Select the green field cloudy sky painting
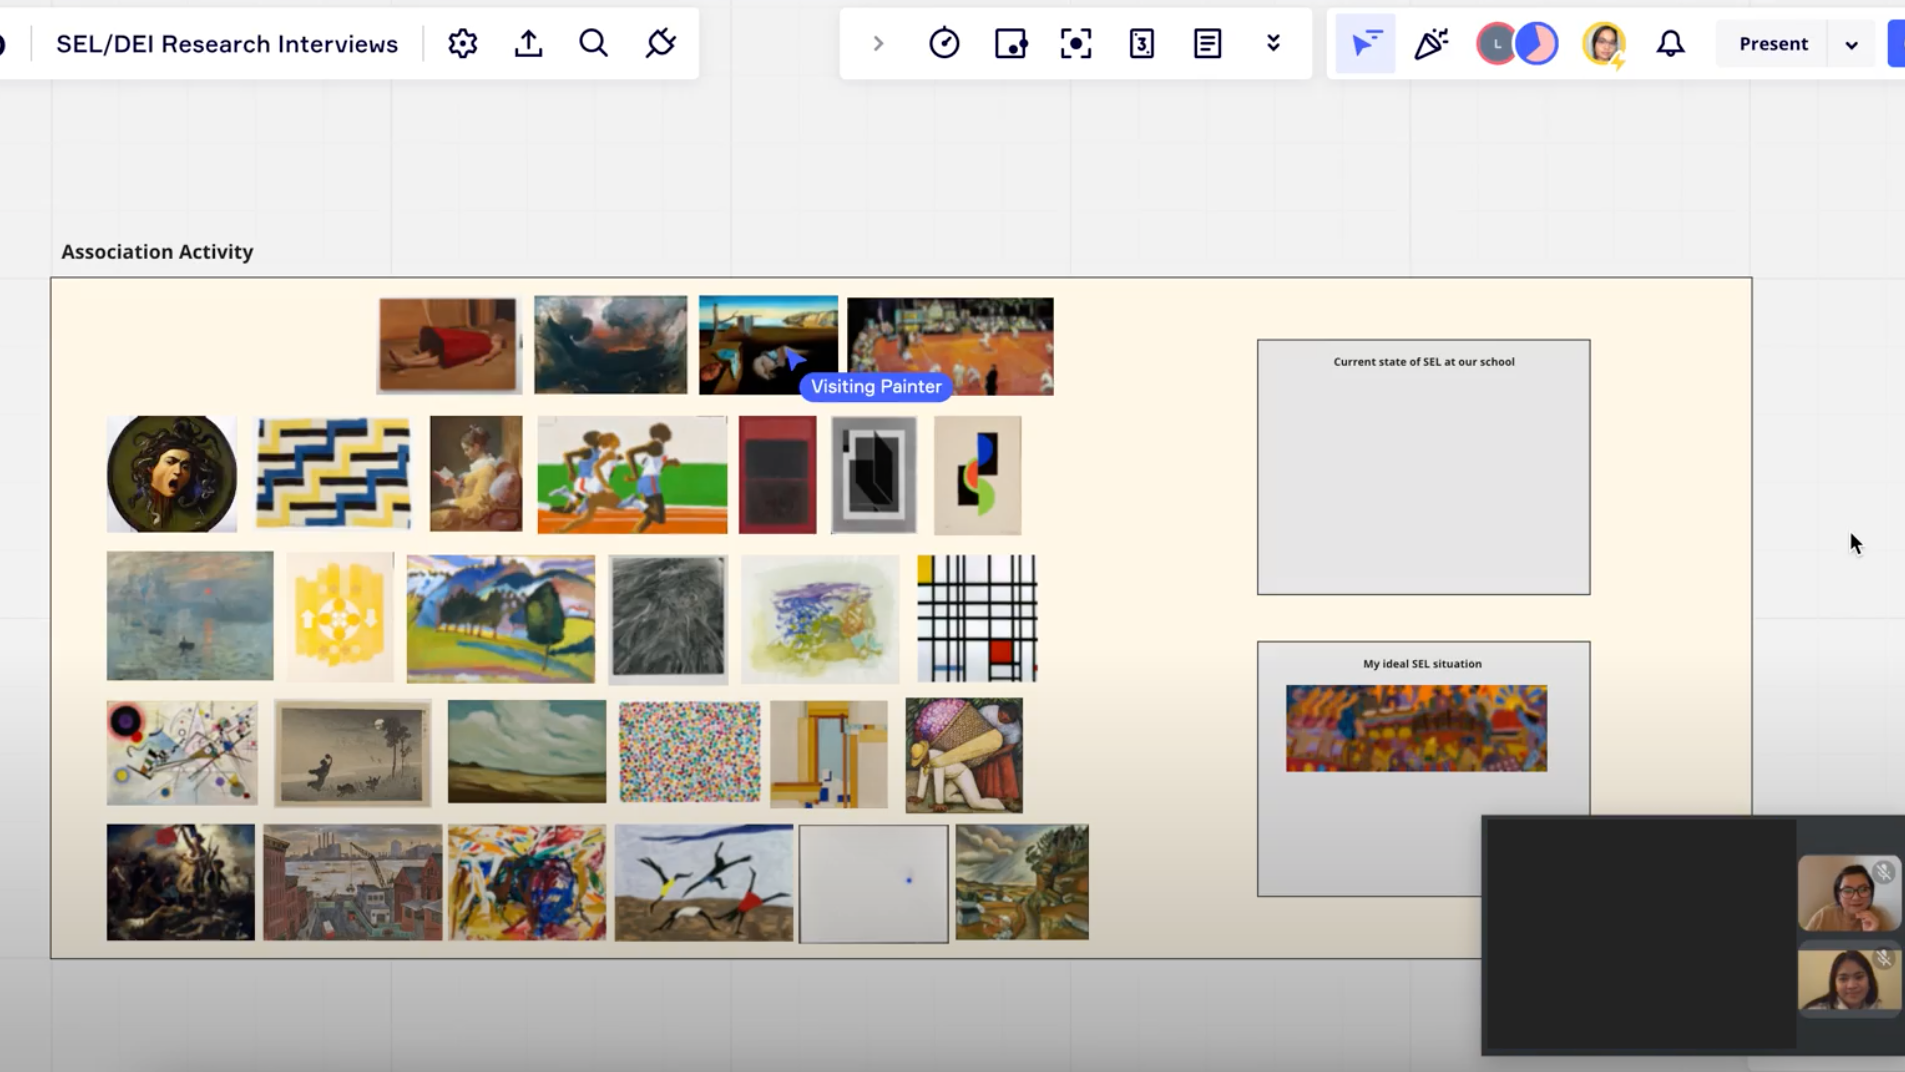Viewport: 1905px width, 1072px height. [x=527, y=751]
